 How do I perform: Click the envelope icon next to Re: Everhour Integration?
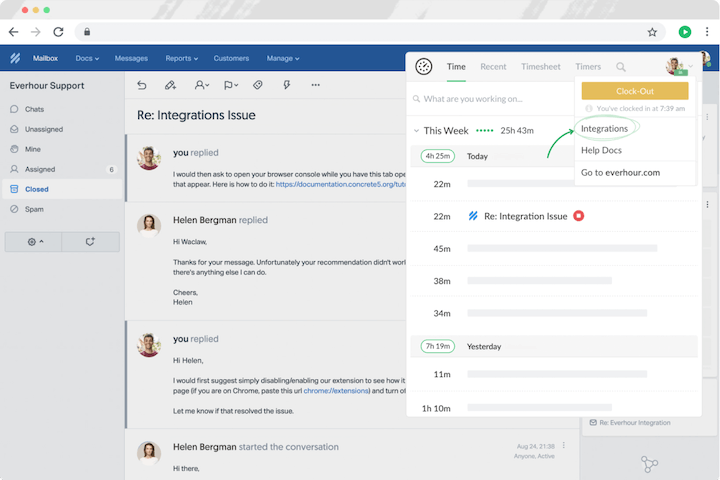point(593,423)
